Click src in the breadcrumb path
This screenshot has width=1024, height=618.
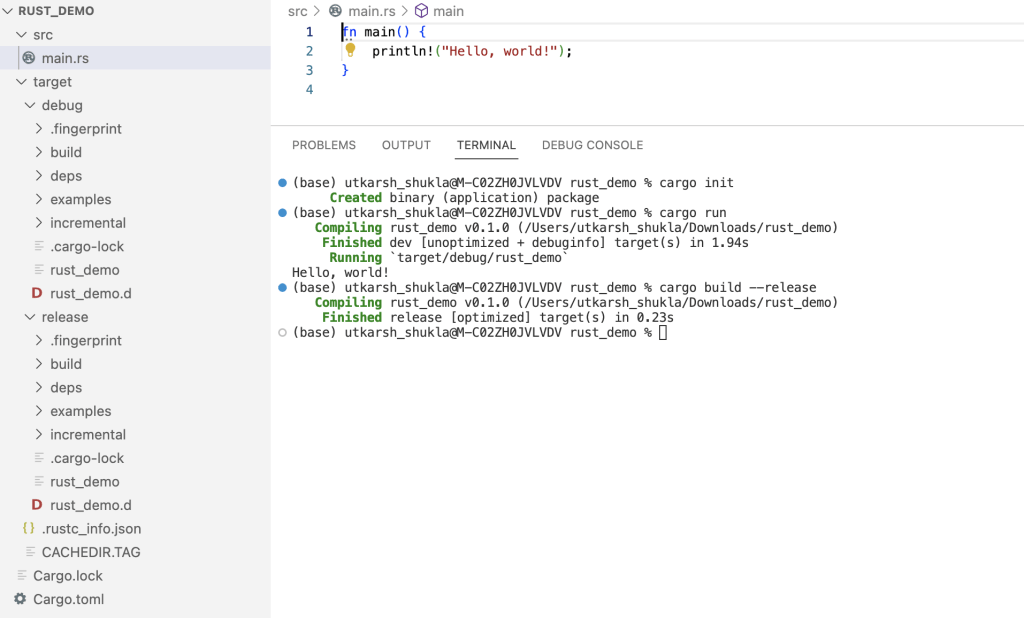[x=296, y=10]
